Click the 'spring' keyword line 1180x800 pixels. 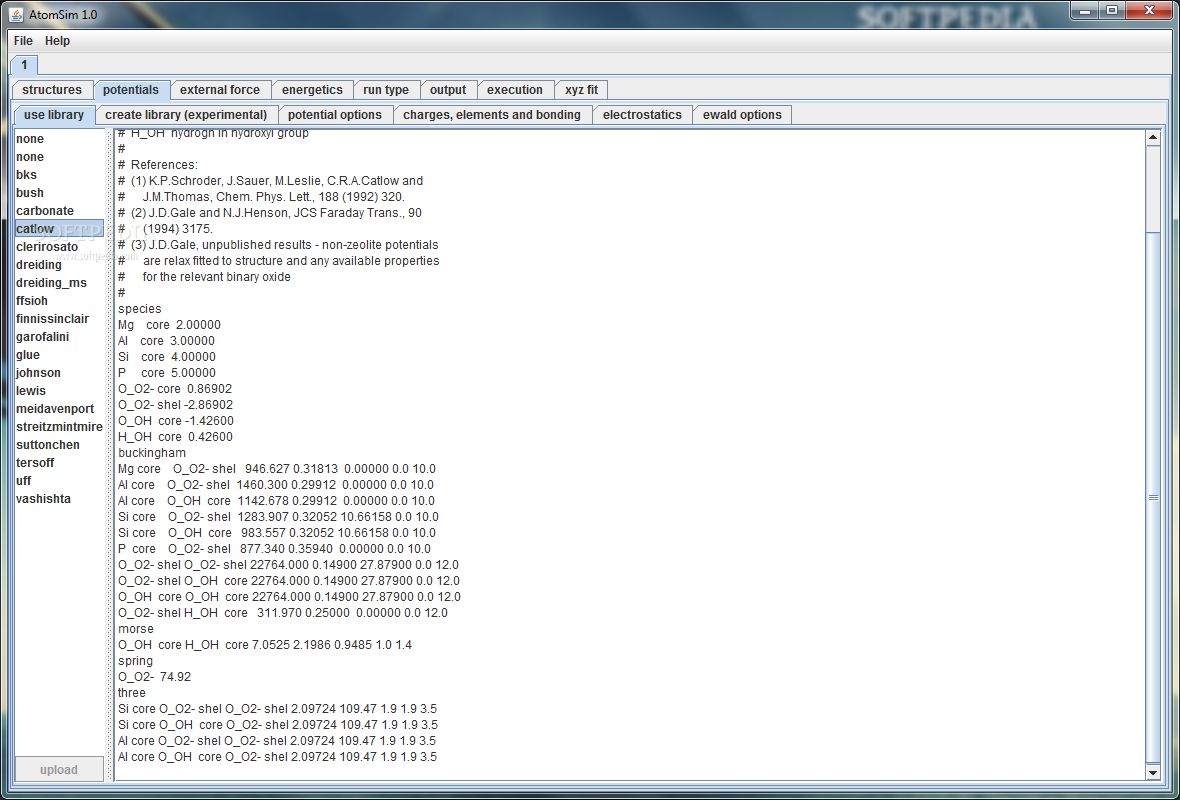[135, 660]
